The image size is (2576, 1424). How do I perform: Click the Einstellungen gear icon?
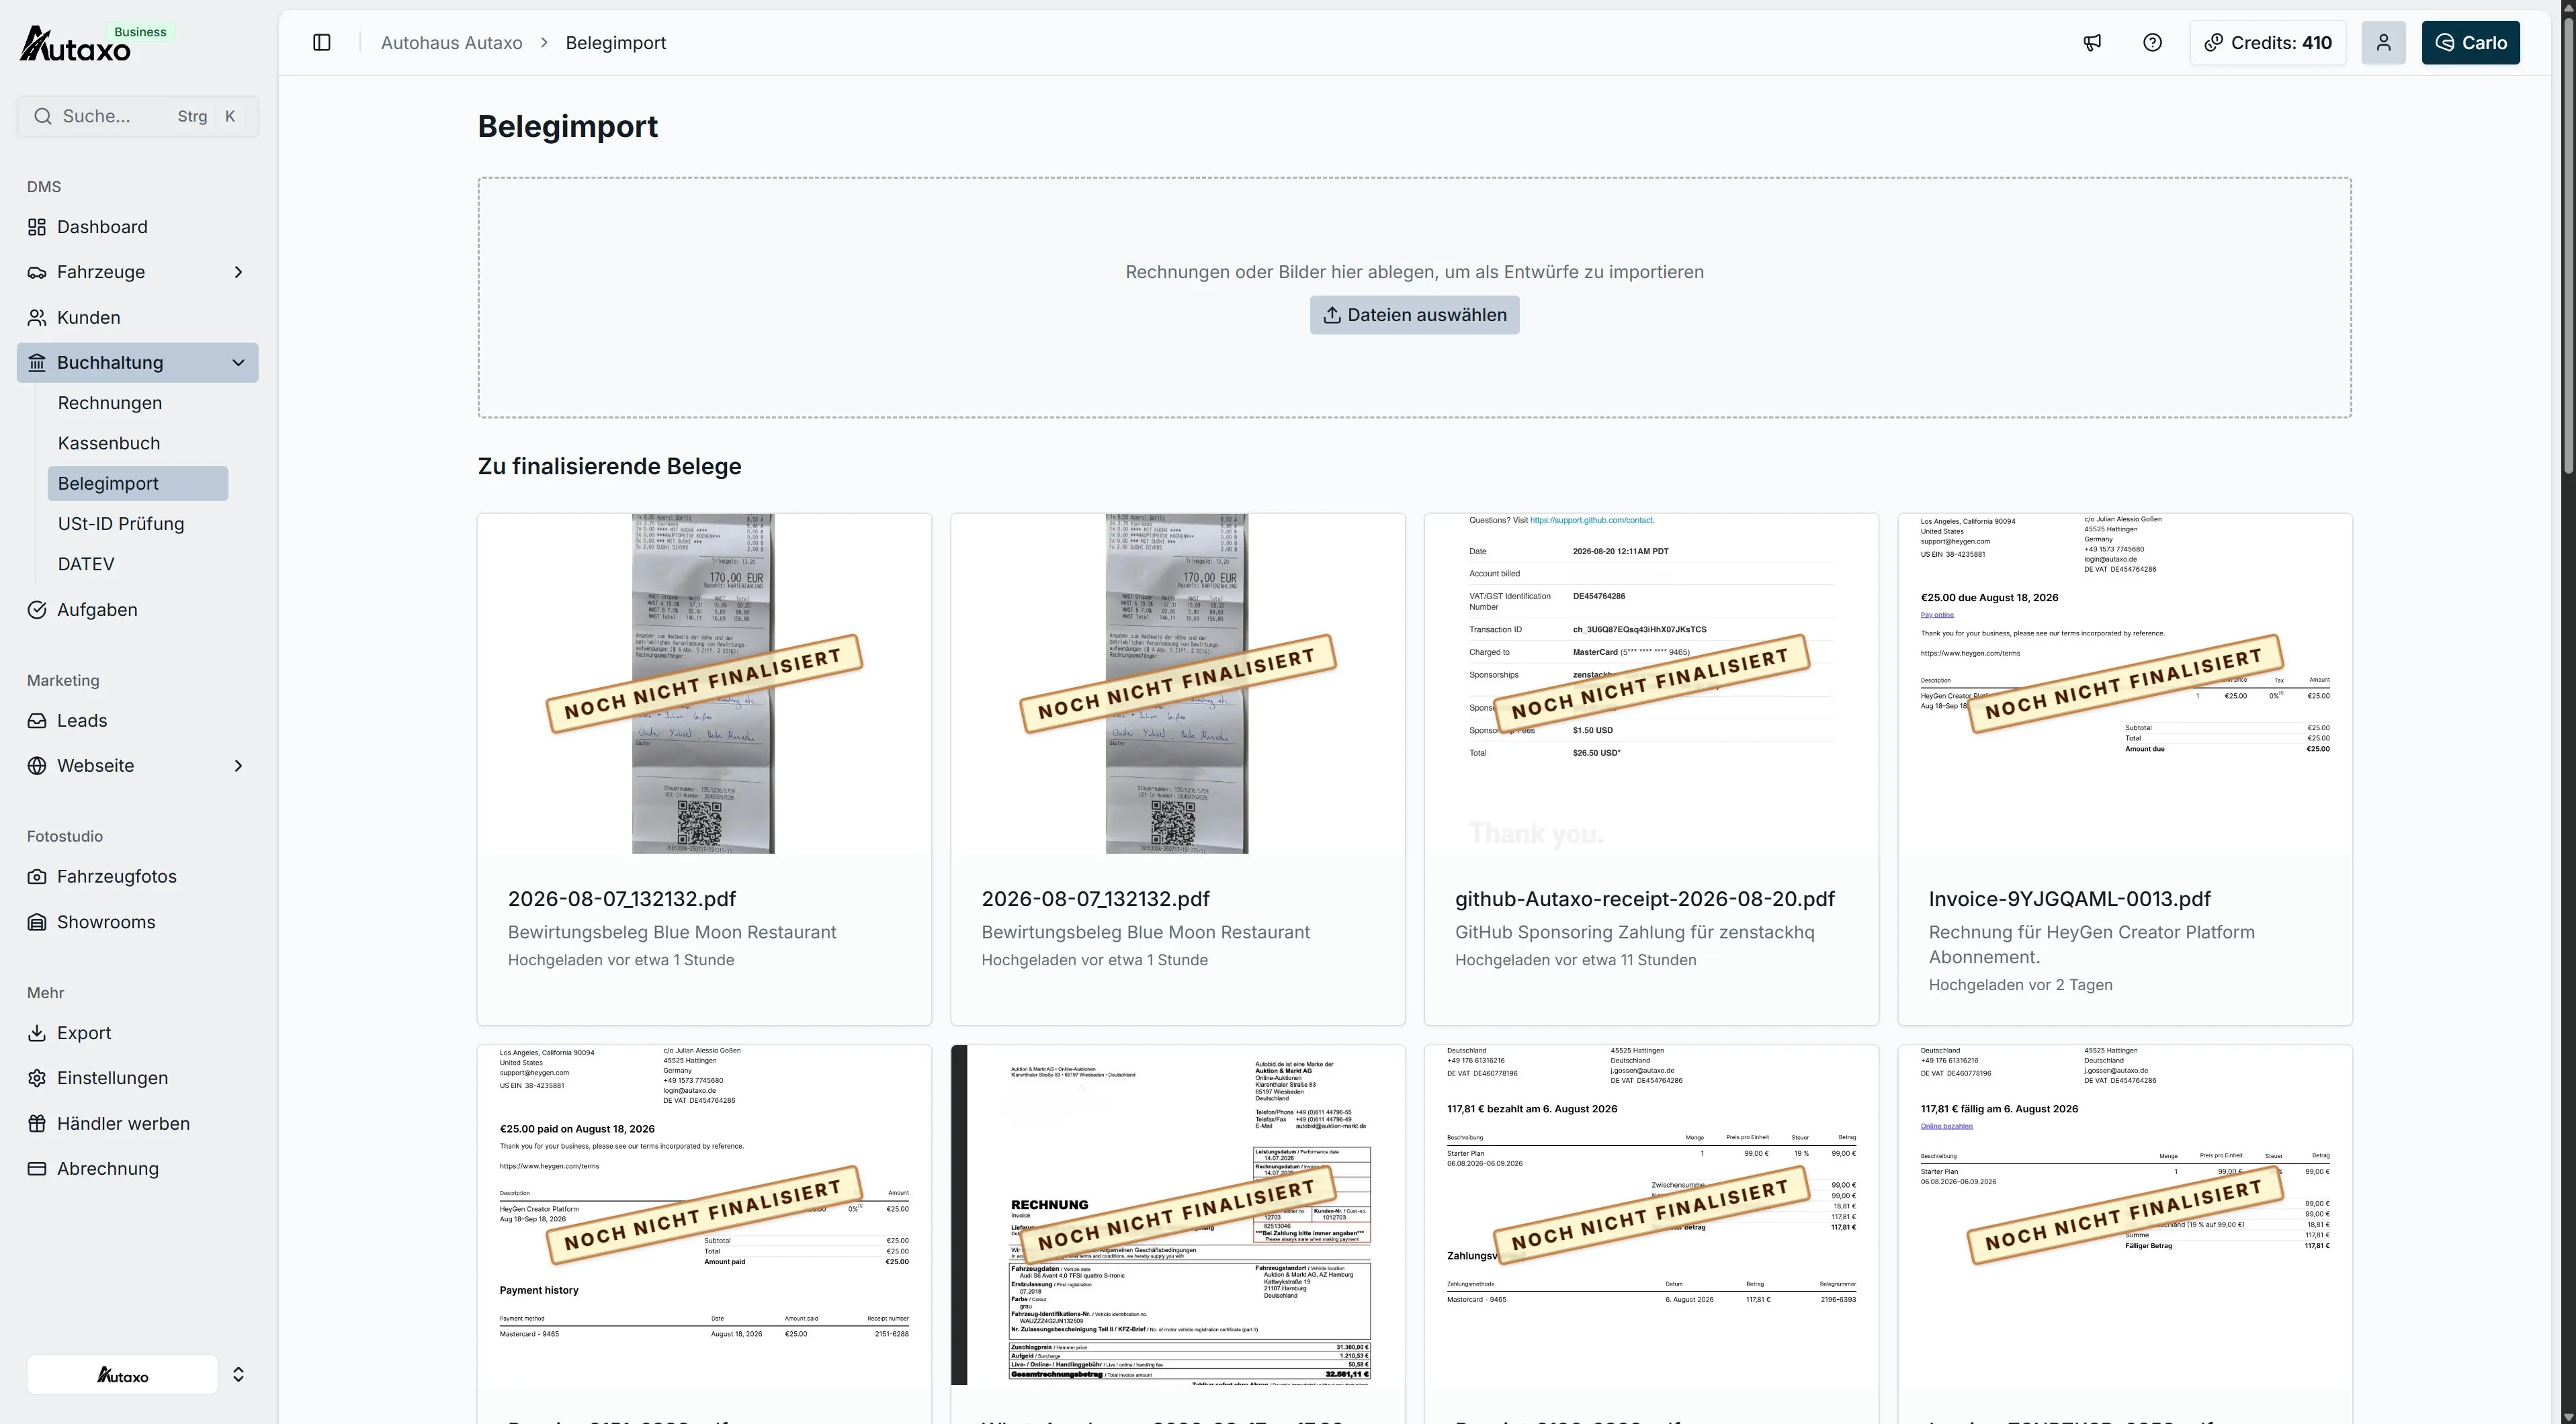pos(37,1078)
